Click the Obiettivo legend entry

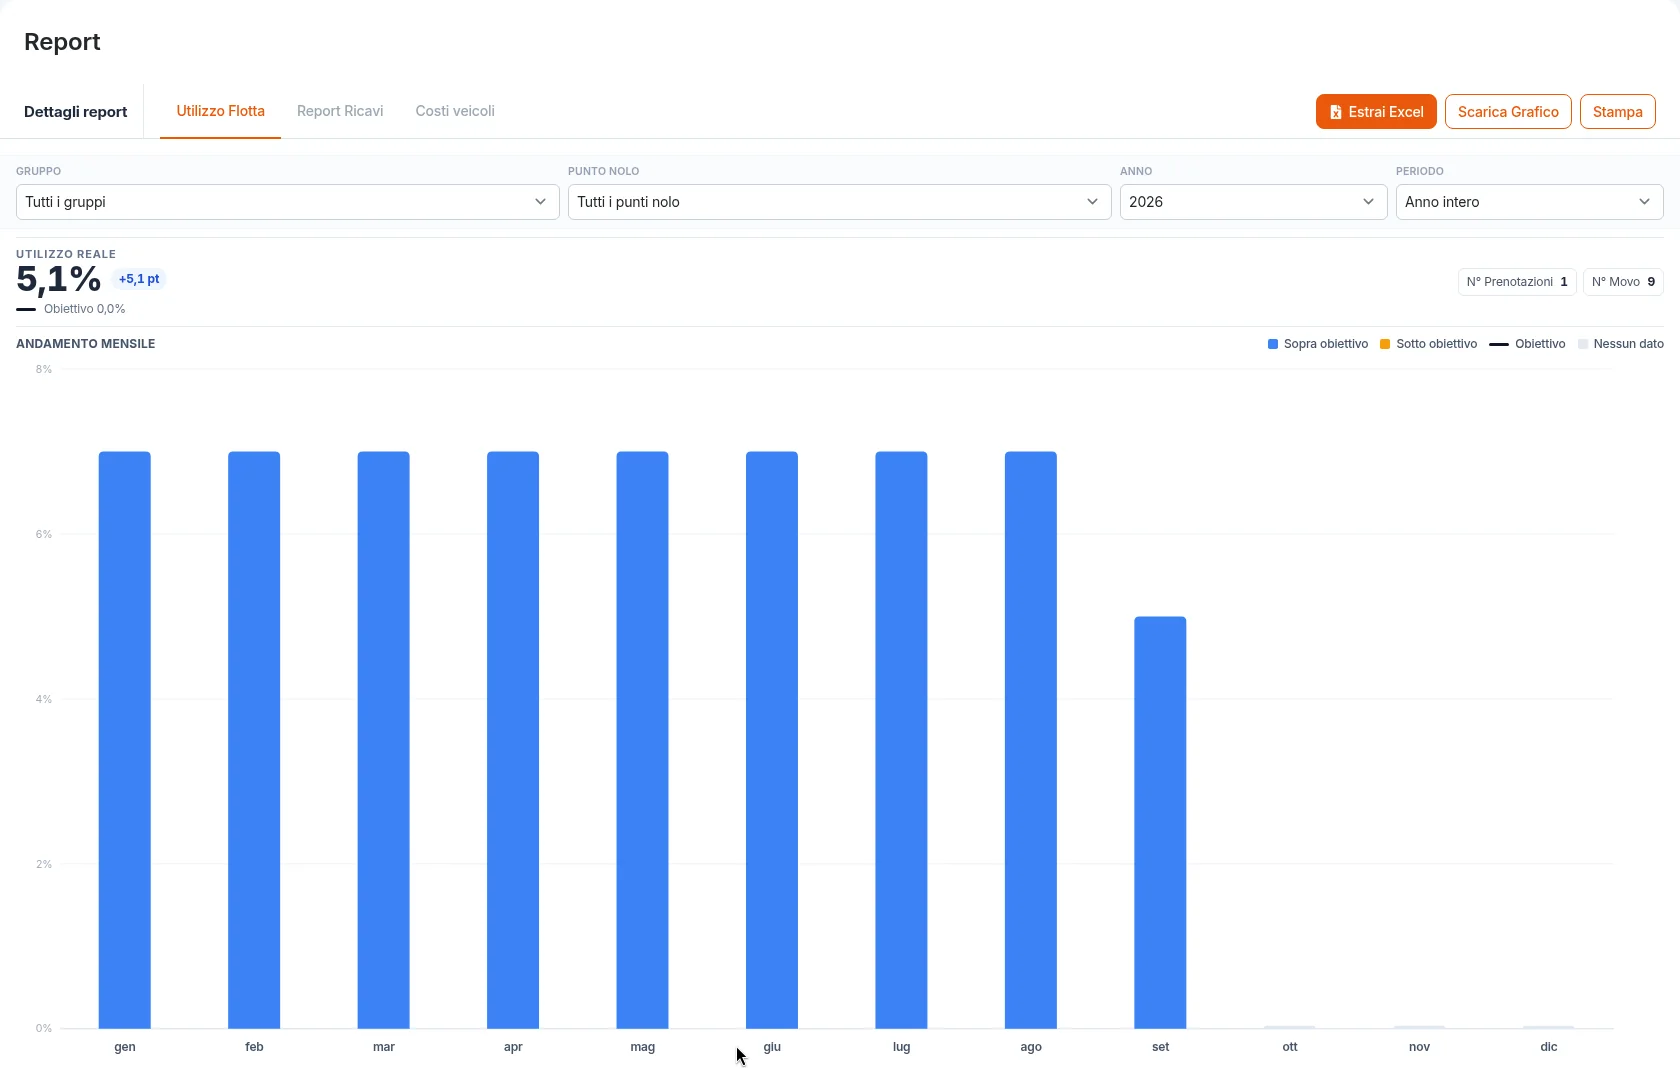click(x=1527, y=344)
